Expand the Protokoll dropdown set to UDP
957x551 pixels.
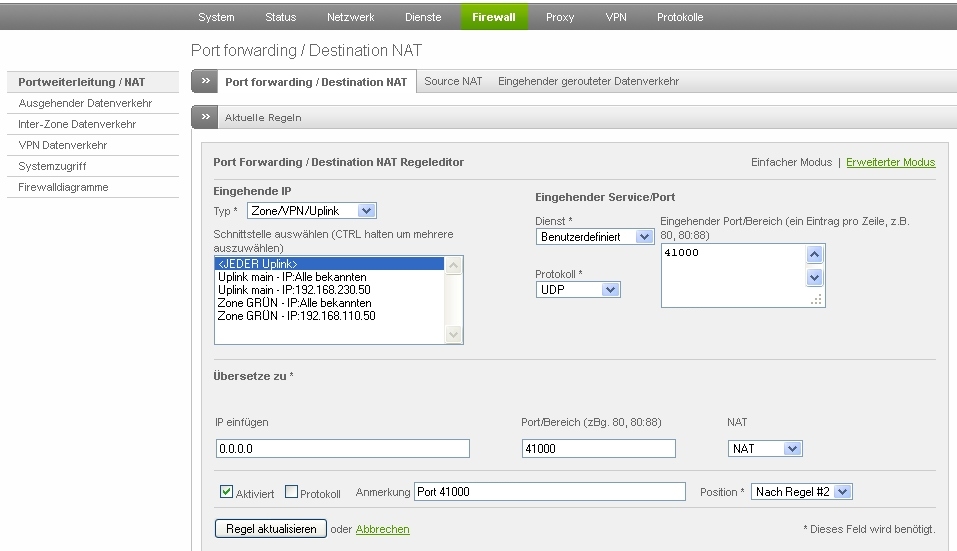[x=578, y=289]
